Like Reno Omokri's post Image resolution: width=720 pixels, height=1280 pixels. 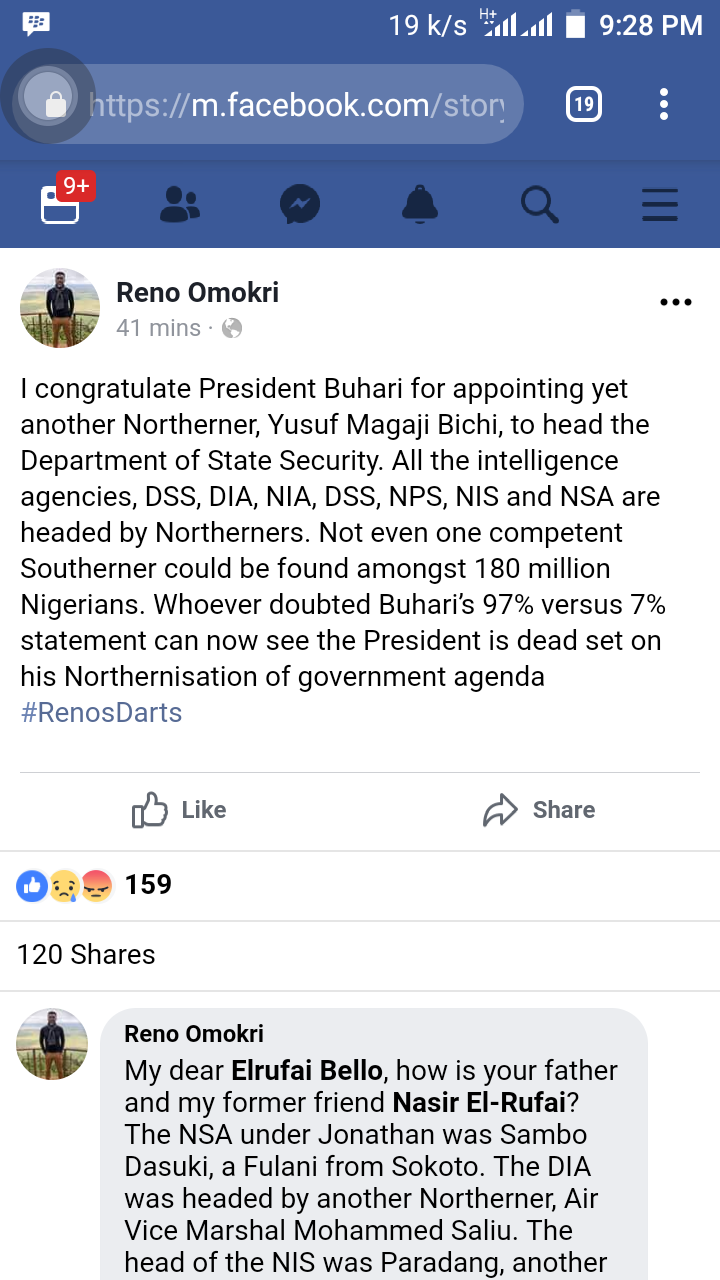[180, 810]
